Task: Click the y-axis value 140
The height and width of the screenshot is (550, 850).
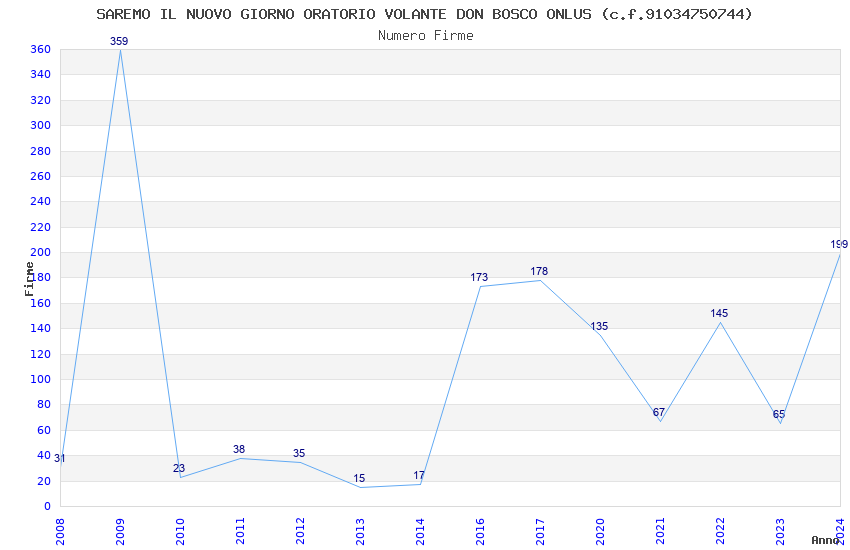Action: (x=41, y=328)
